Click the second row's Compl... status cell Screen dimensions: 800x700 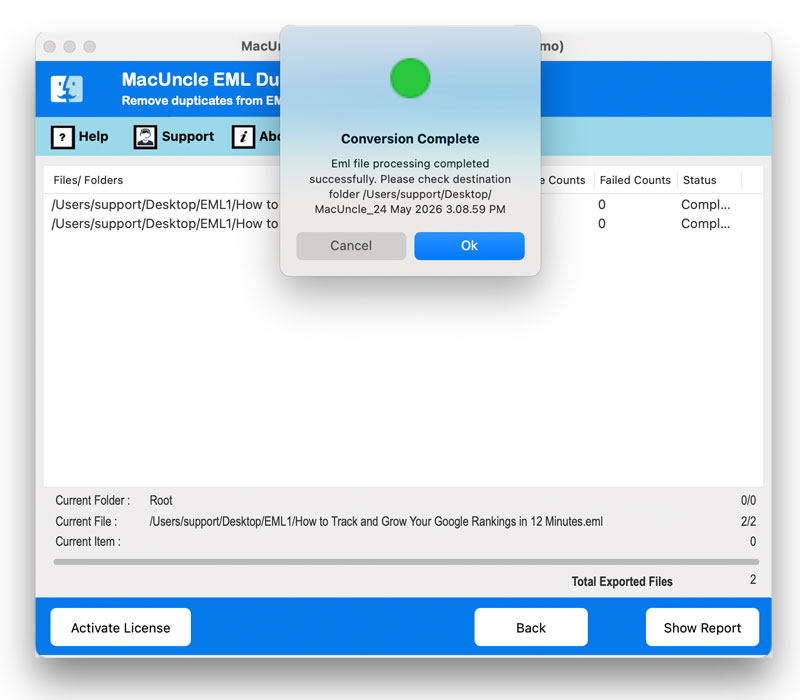[706, 223]
